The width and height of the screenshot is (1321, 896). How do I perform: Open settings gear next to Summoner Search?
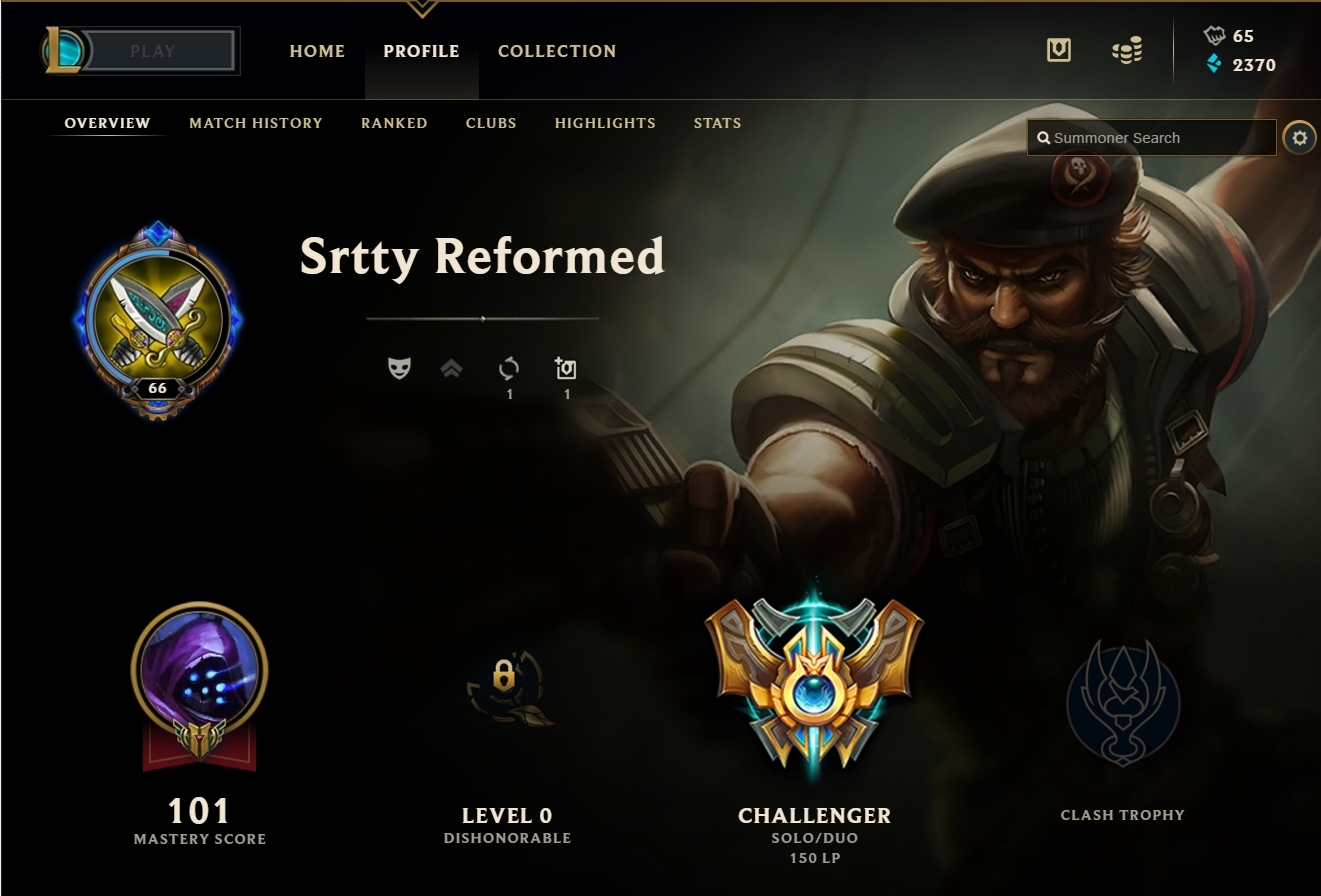click(x=1299, y=138)
